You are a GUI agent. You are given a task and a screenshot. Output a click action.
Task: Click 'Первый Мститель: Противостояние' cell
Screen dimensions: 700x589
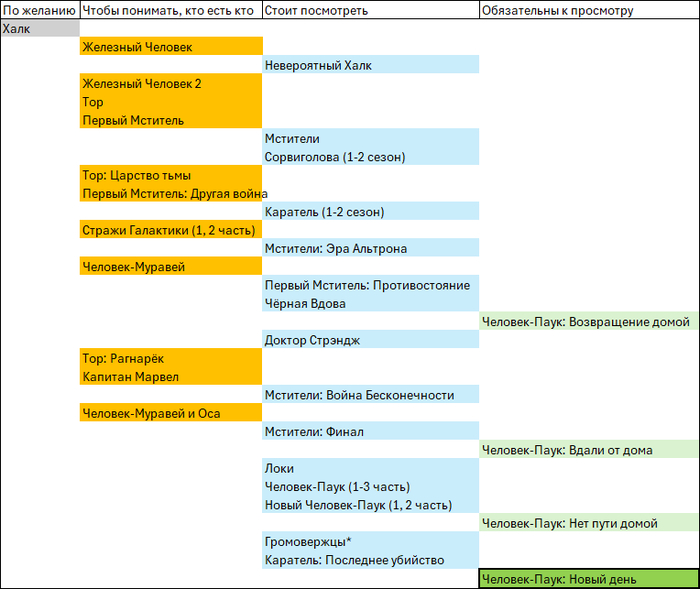tap(371, 284)
